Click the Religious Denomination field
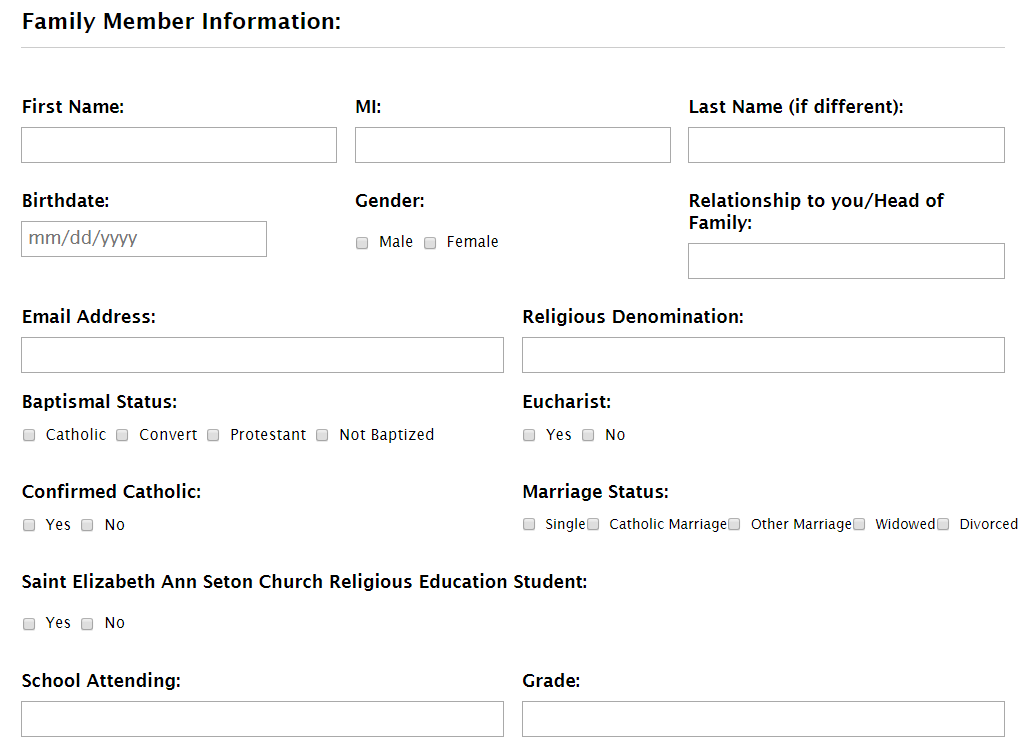Image resolution: width=1031 pixels, height=747 pixels. 763,355
